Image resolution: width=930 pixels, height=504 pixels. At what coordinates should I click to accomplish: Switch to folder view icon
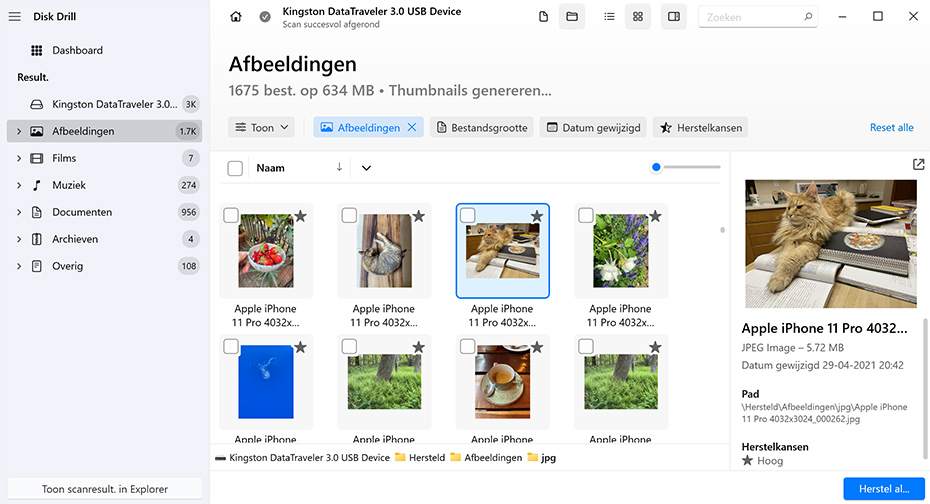pos(572,17)
